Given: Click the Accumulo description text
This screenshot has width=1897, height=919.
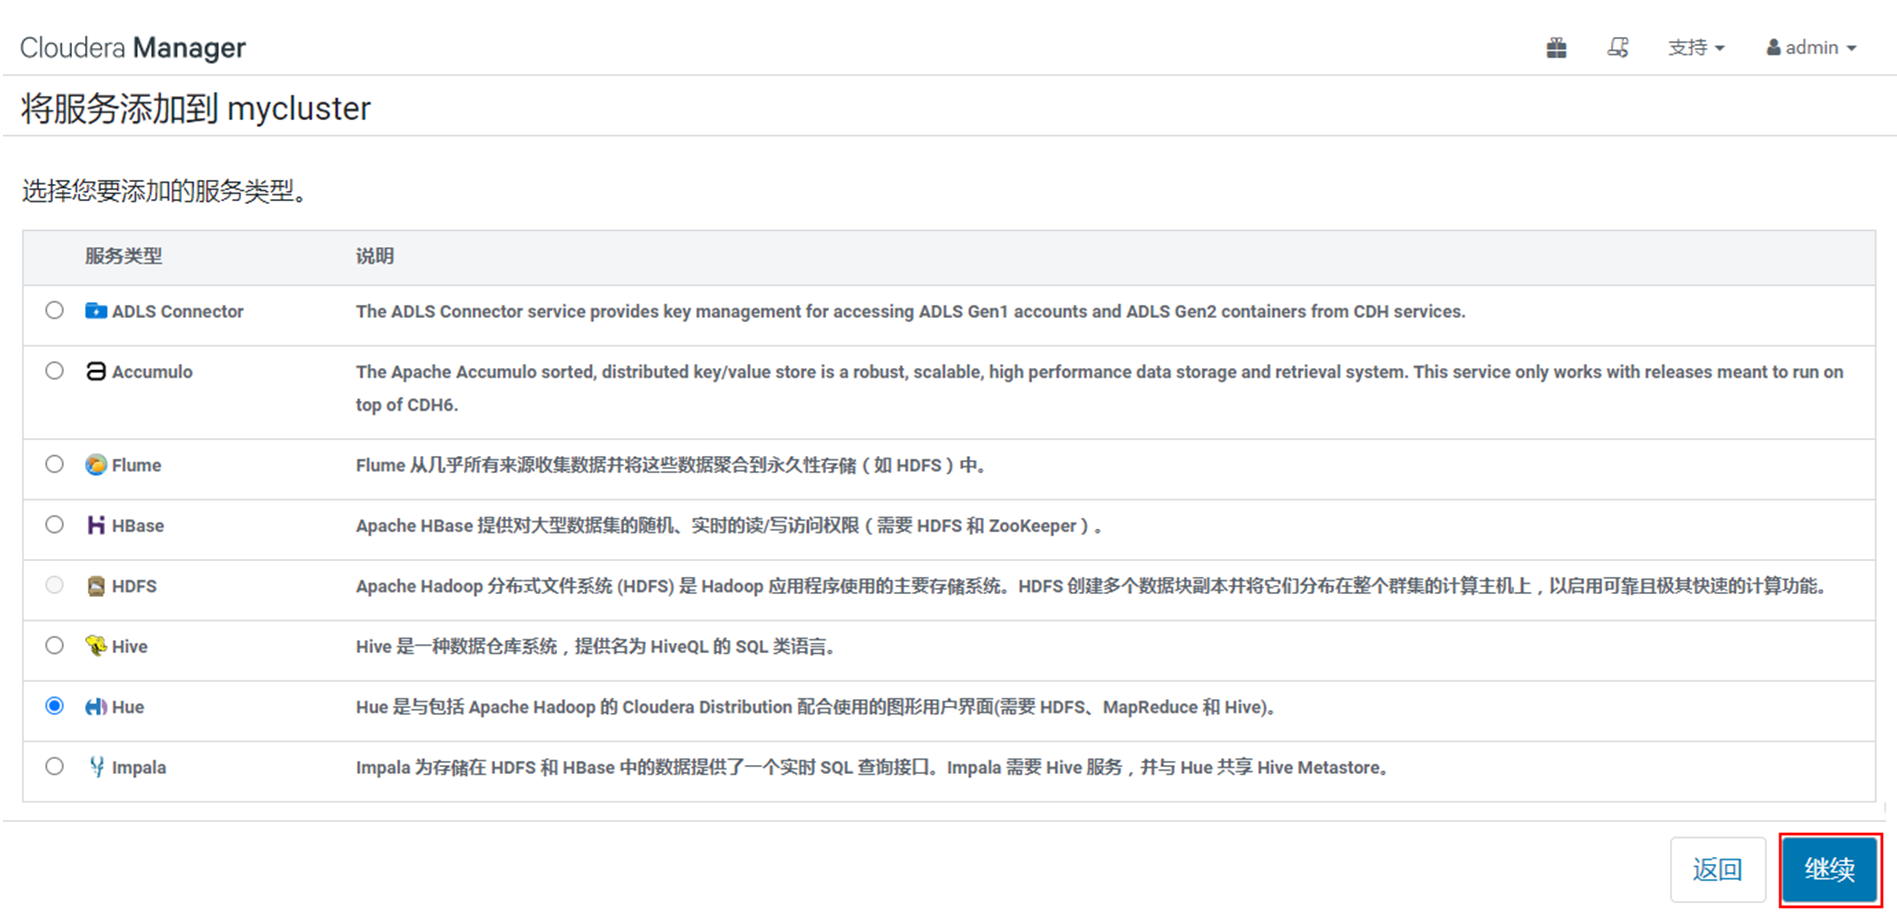Looking at the screenshot, I should click(x=1099, y=388).
